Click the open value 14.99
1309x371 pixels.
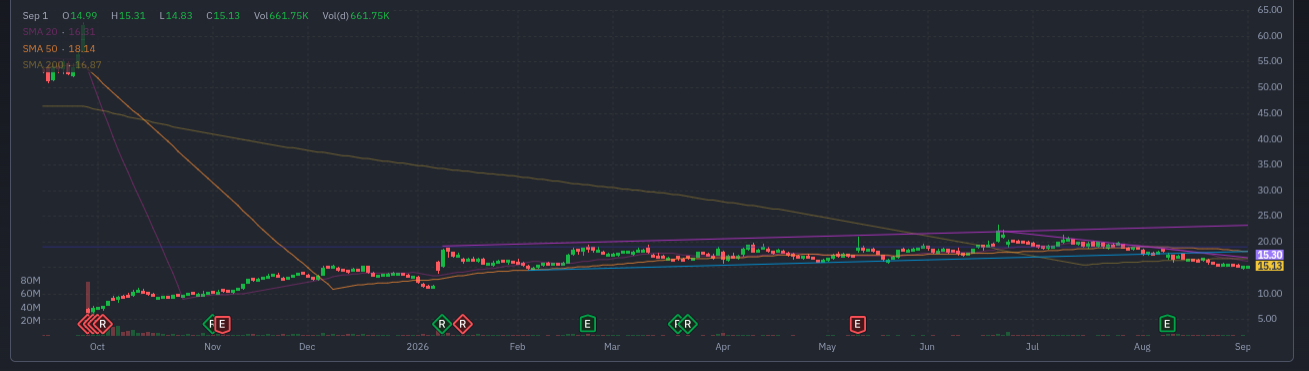[x=84, y=16]
